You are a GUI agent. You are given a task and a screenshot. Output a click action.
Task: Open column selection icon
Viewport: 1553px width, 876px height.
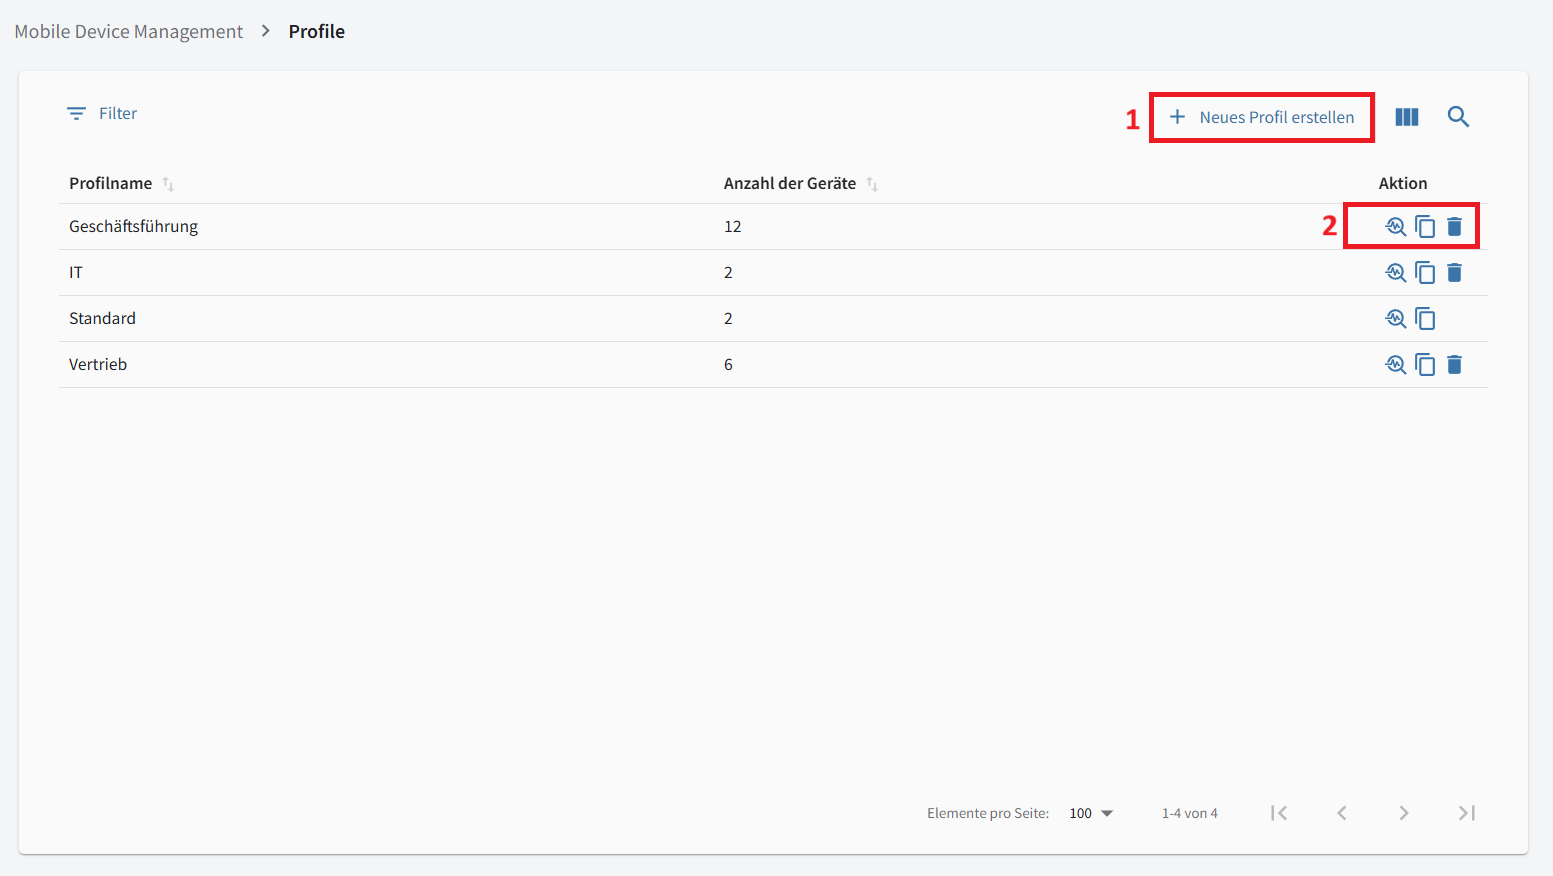tap(1407, 117)
